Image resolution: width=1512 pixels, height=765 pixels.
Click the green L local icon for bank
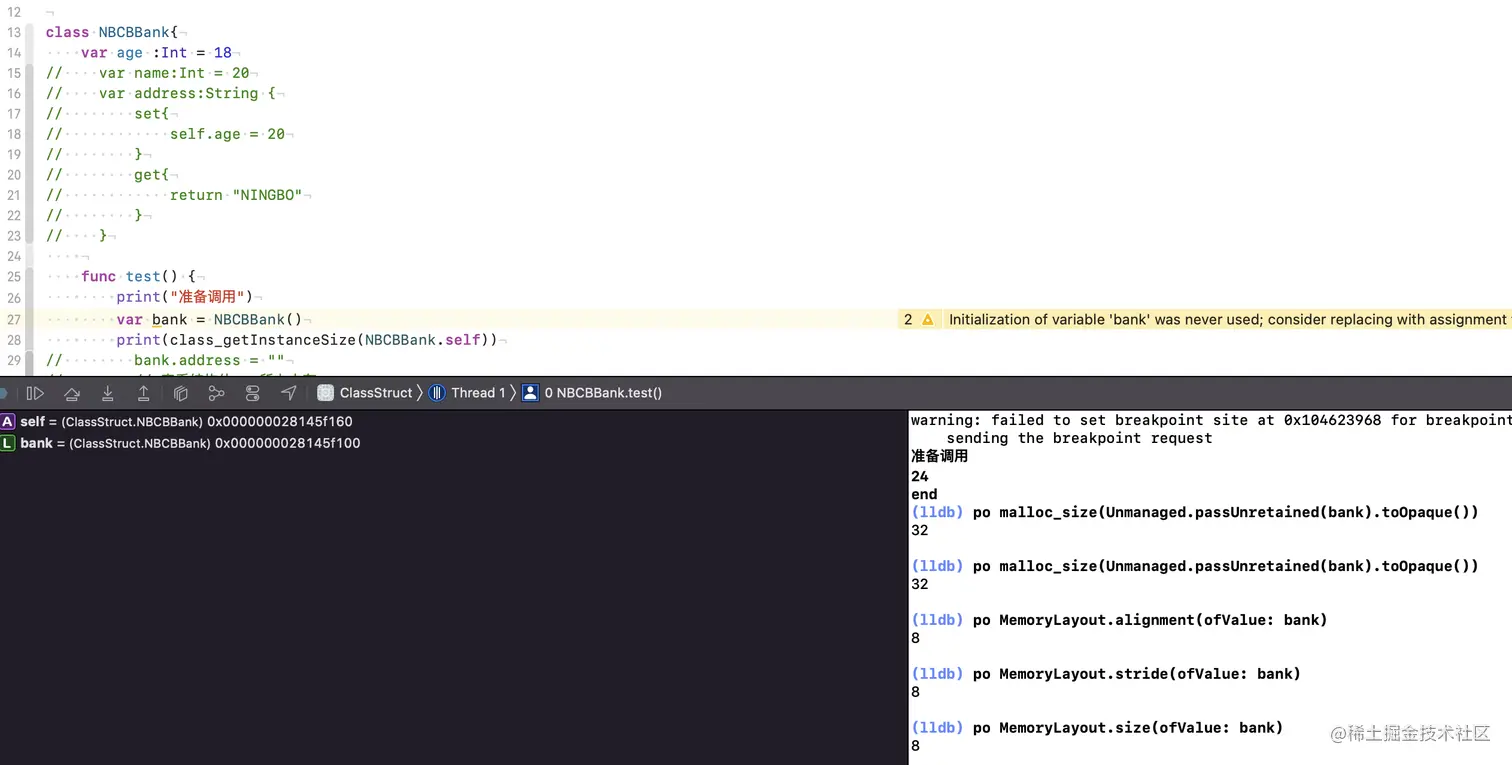coord(8,443)
